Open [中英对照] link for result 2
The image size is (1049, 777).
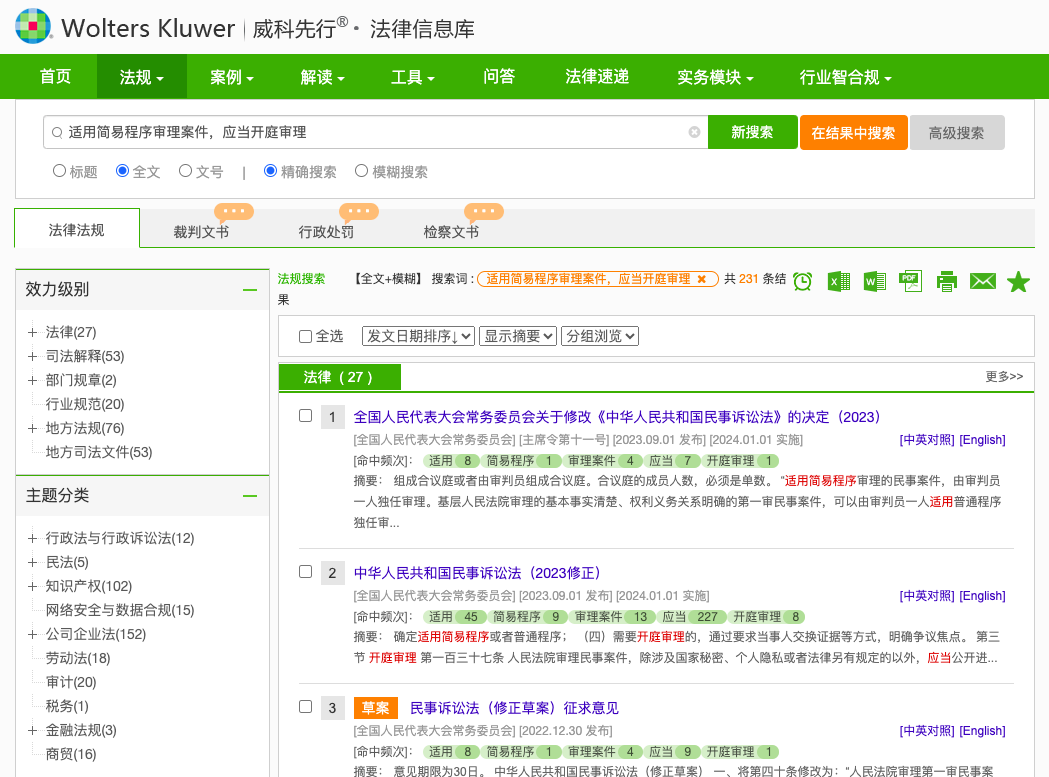click(x=927, y=596)
